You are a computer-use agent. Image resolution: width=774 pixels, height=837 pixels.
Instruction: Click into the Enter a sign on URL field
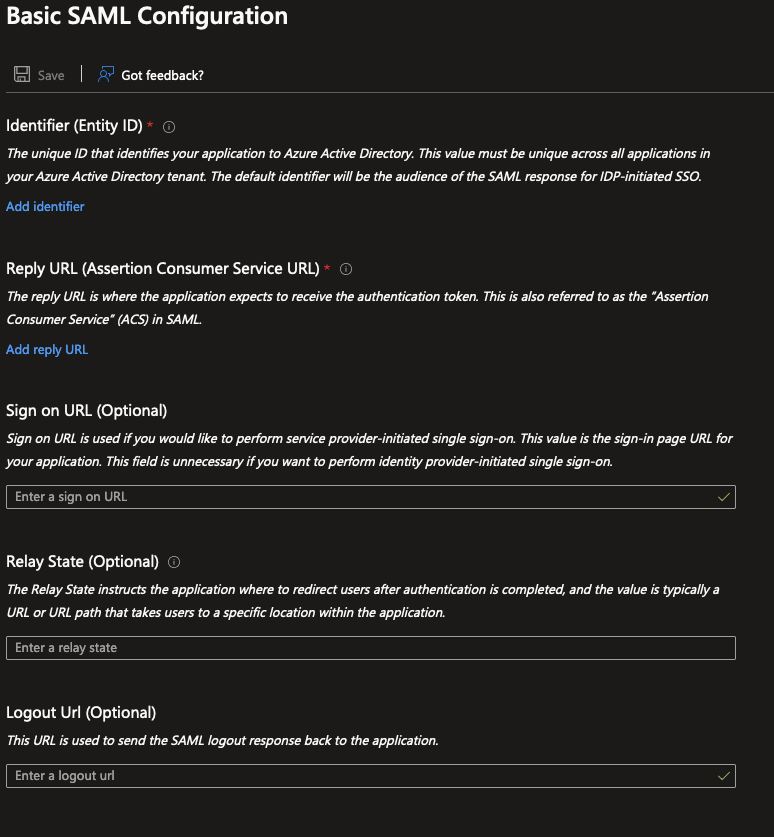coord(300,496)
